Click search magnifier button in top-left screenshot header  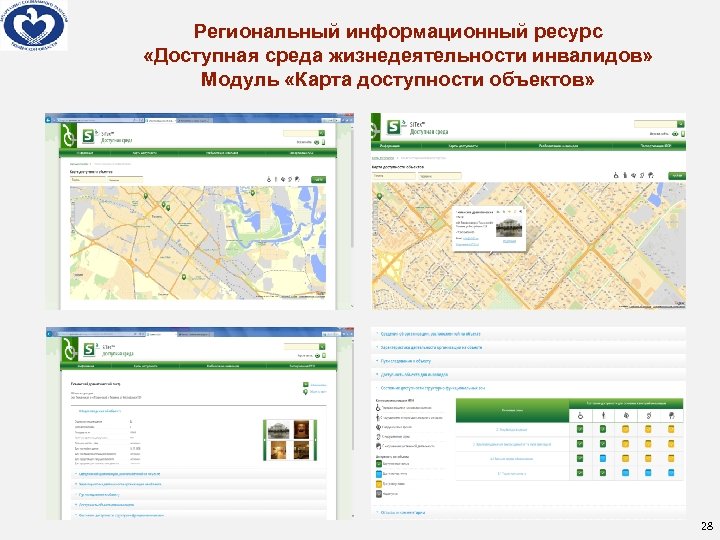point(322,133)
